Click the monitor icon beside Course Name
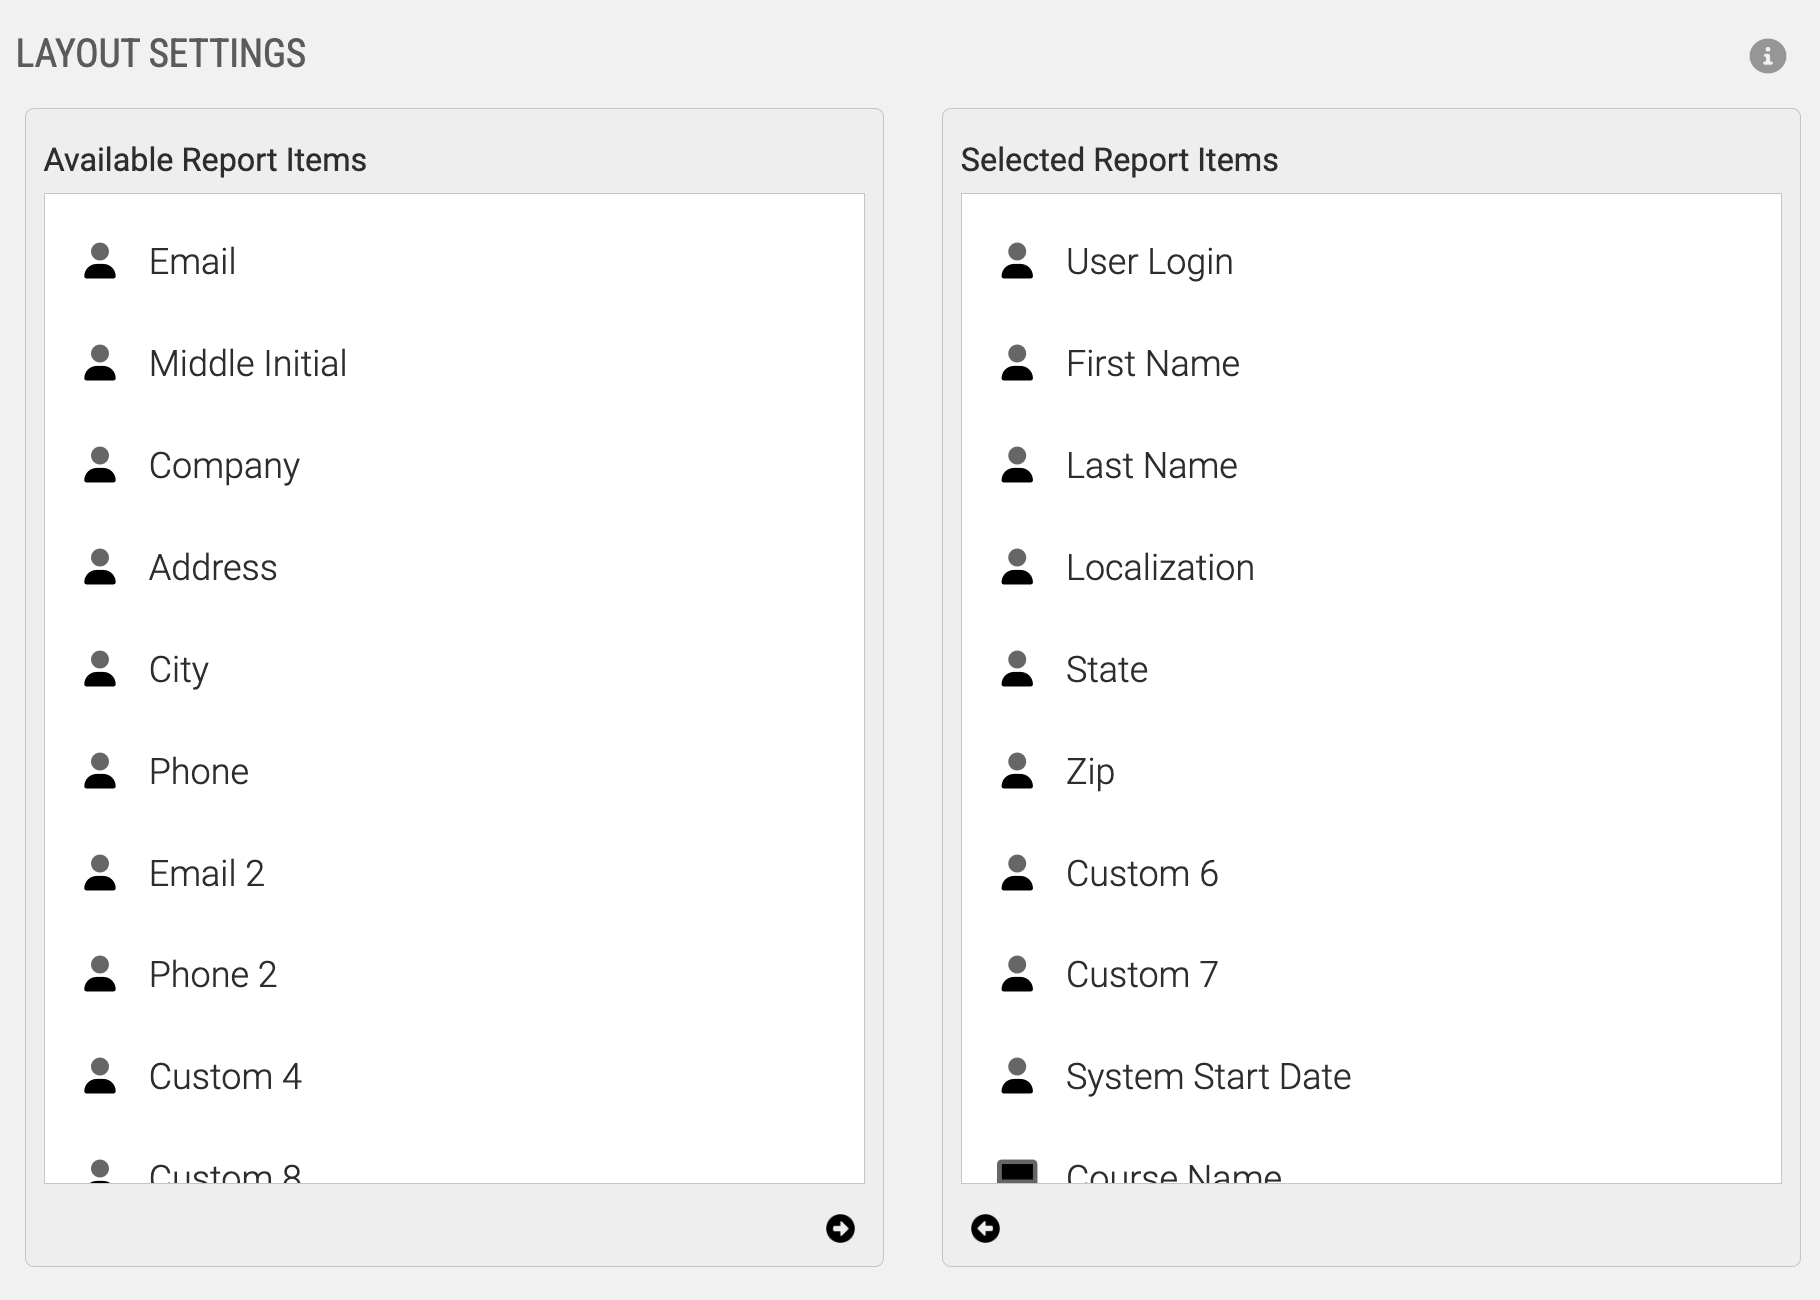The image size is (1820, 1300). (x=1017, y=1172)
